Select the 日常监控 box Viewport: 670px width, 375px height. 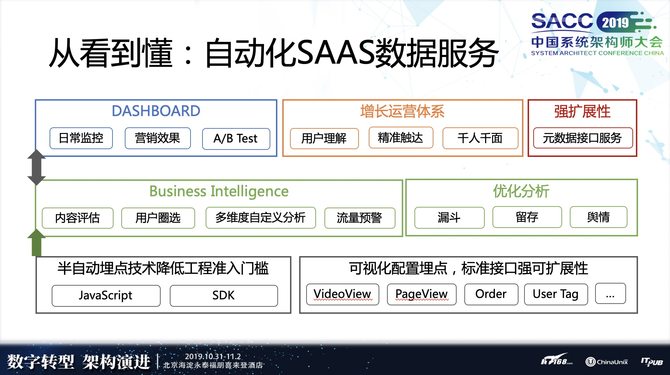tap(81, 138)
